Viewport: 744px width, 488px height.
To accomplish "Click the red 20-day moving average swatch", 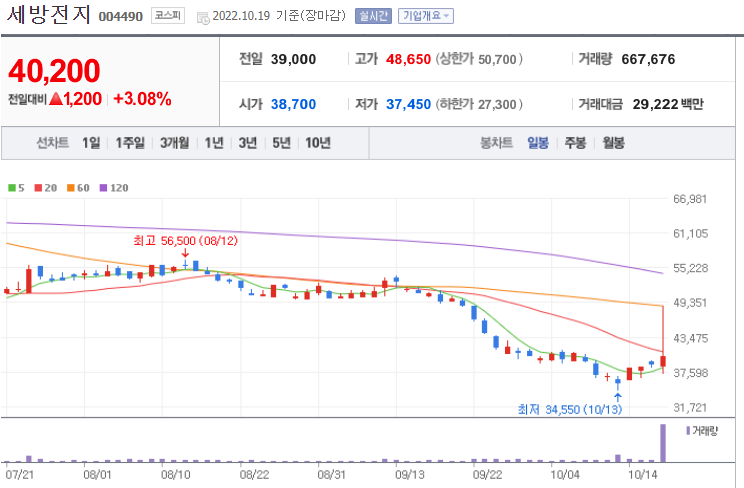I will 38,188.
